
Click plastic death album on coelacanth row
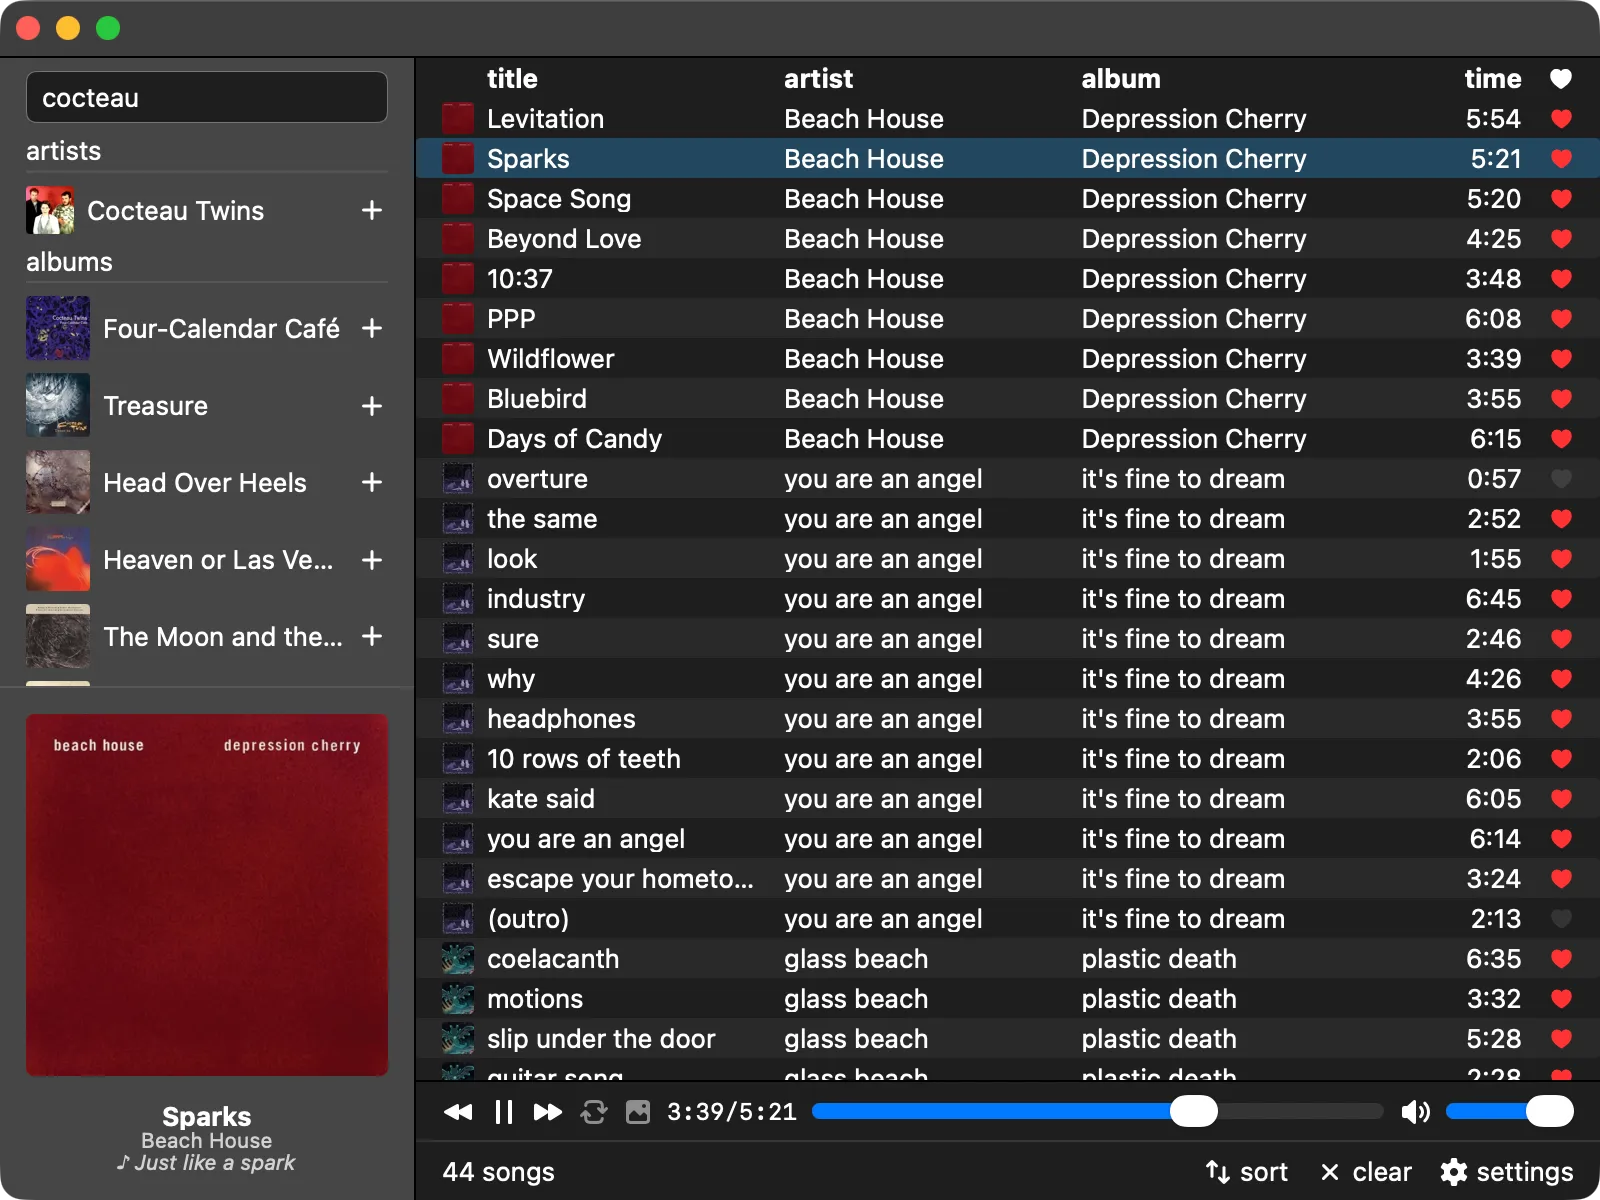1159,959
